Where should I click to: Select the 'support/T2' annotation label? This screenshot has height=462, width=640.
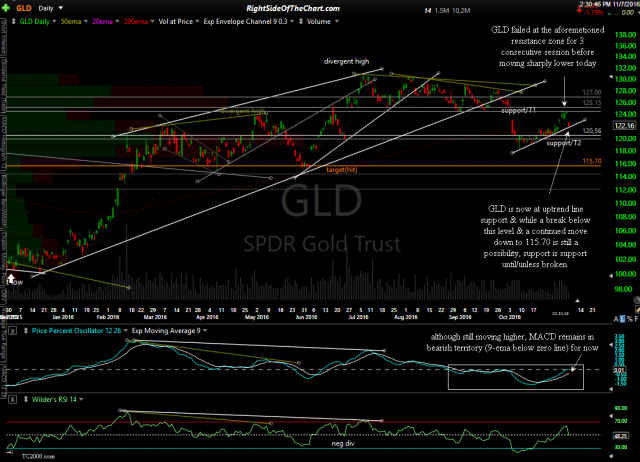[x=564, y=143]
